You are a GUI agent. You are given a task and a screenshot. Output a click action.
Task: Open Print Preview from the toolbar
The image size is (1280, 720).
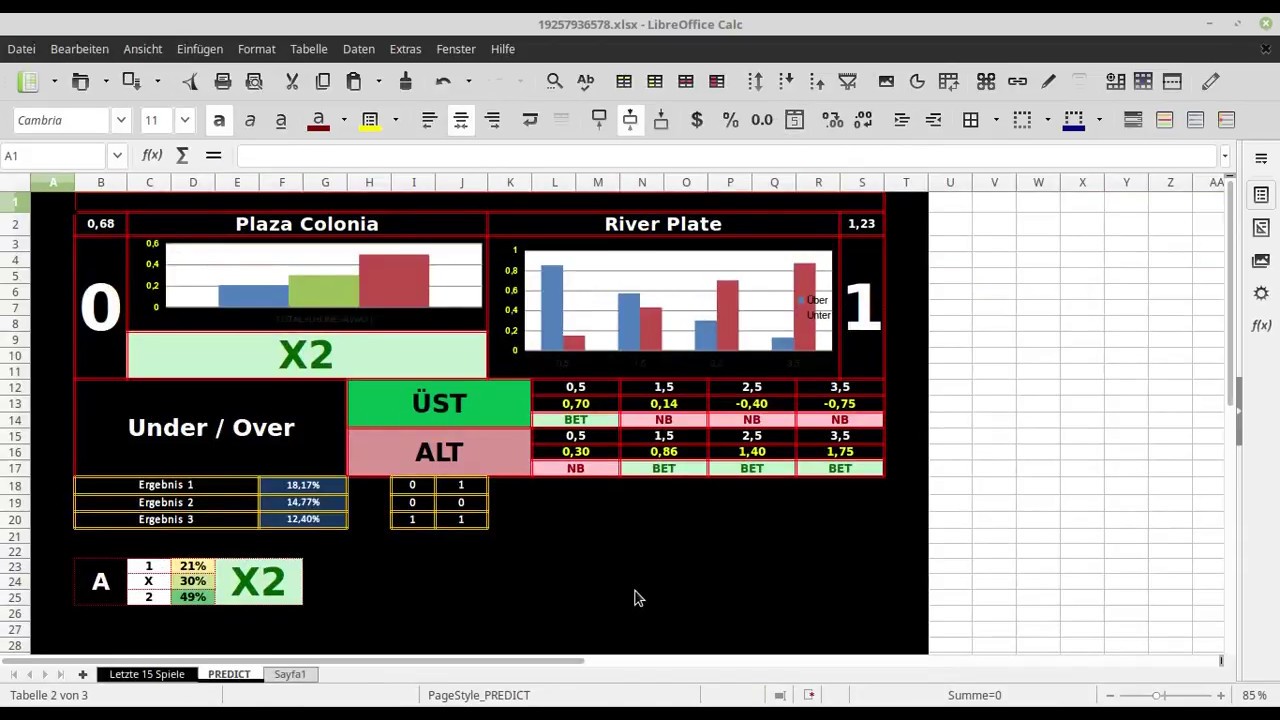(254, 82)
